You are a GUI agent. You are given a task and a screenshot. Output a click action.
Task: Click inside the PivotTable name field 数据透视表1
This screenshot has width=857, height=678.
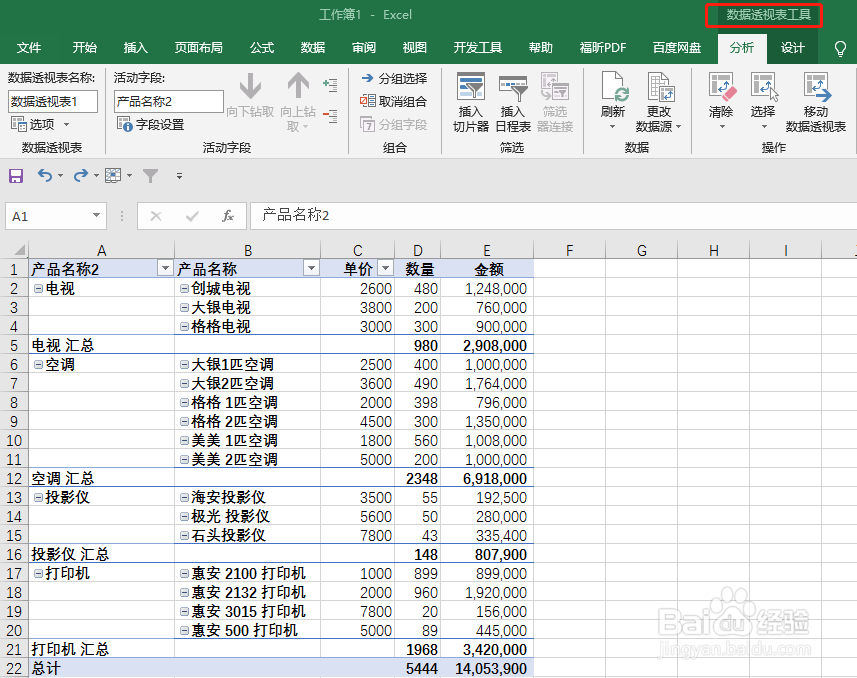[x=52, y=102]
